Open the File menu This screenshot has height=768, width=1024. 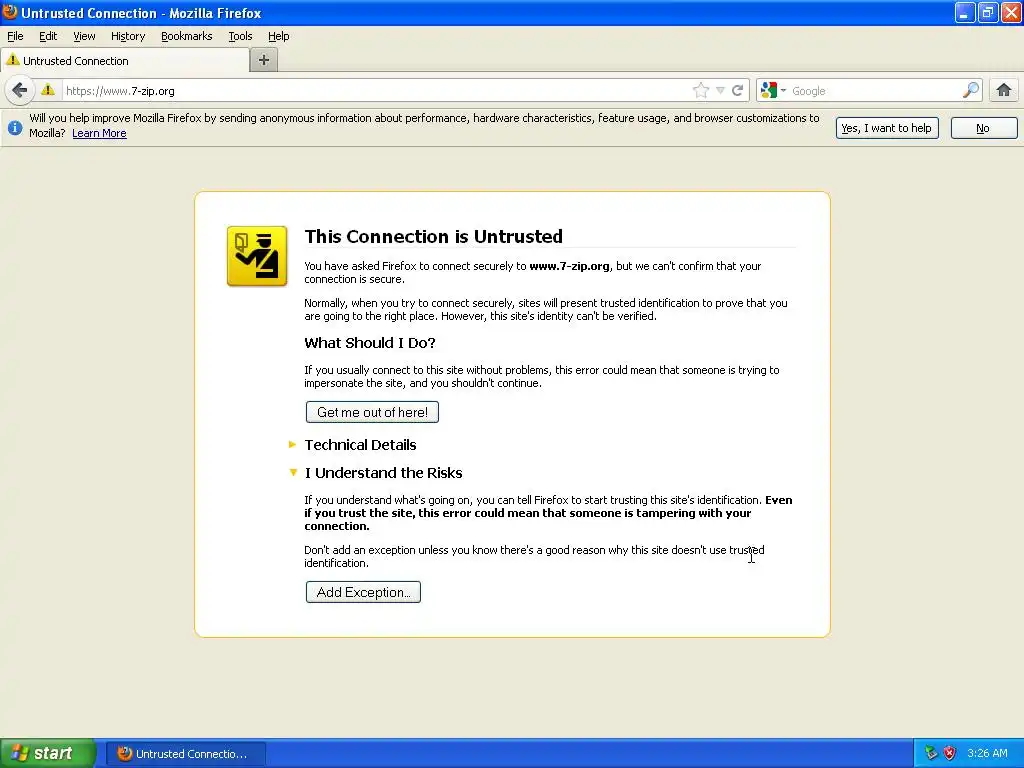point(15,36)
